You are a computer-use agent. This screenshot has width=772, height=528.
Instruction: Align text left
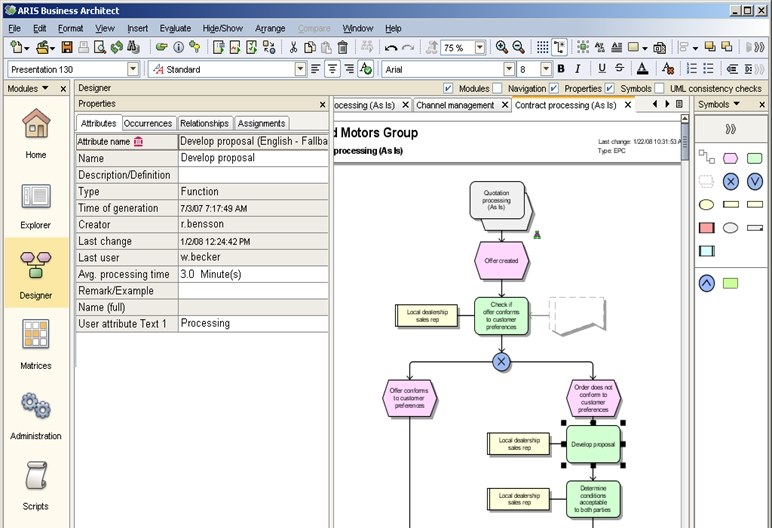[316, 69]
